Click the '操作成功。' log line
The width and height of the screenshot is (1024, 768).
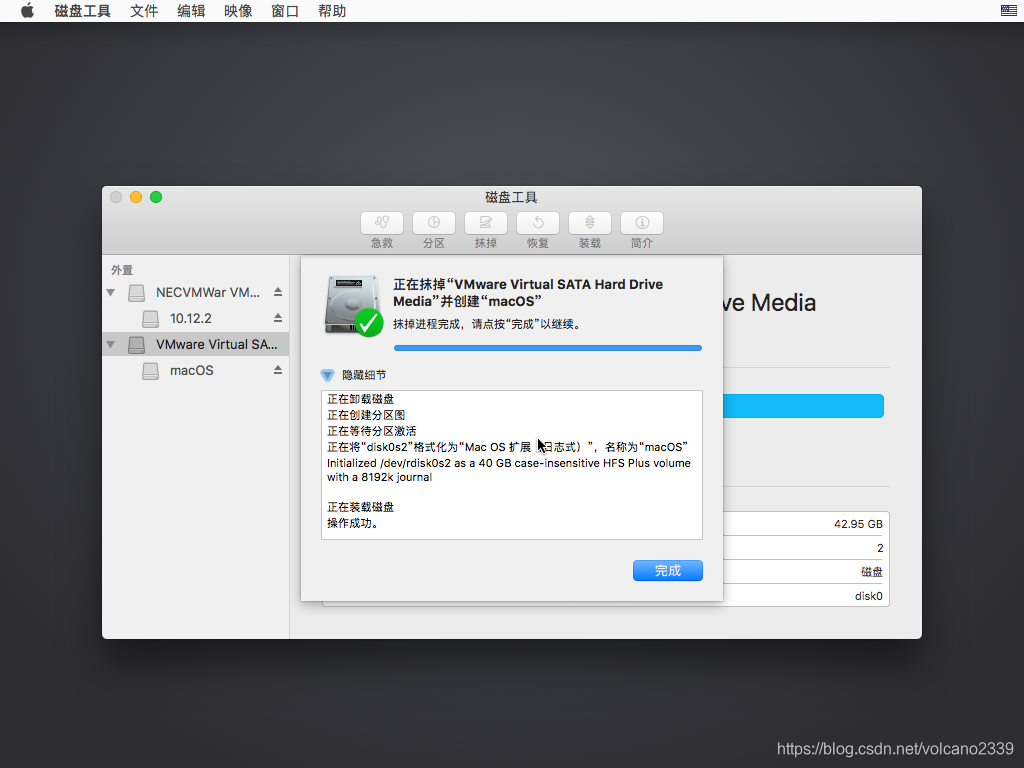(353, 523)
